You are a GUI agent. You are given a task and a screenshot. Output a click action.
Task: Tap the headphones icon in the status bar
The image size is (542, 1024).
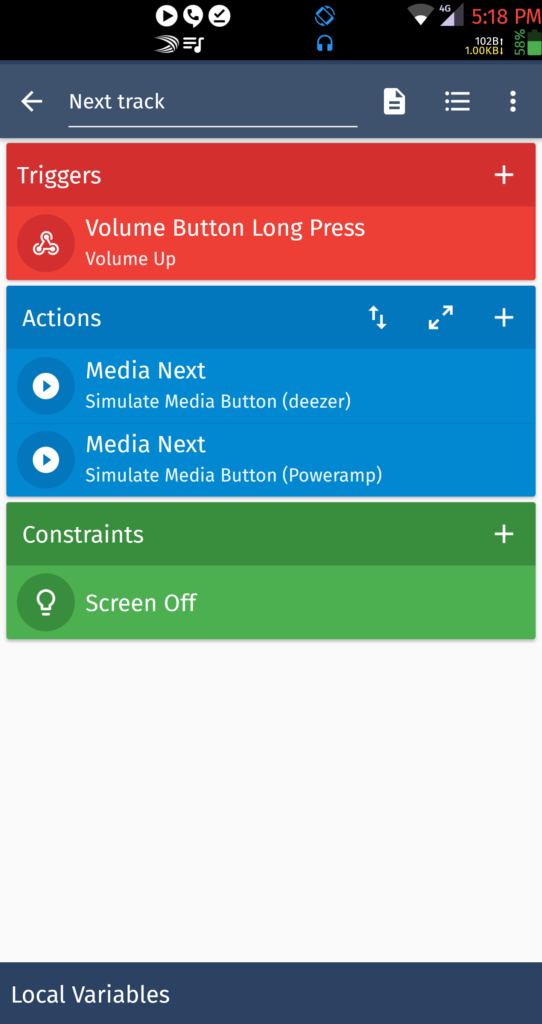pyautogui.click(x=325, y=43)
